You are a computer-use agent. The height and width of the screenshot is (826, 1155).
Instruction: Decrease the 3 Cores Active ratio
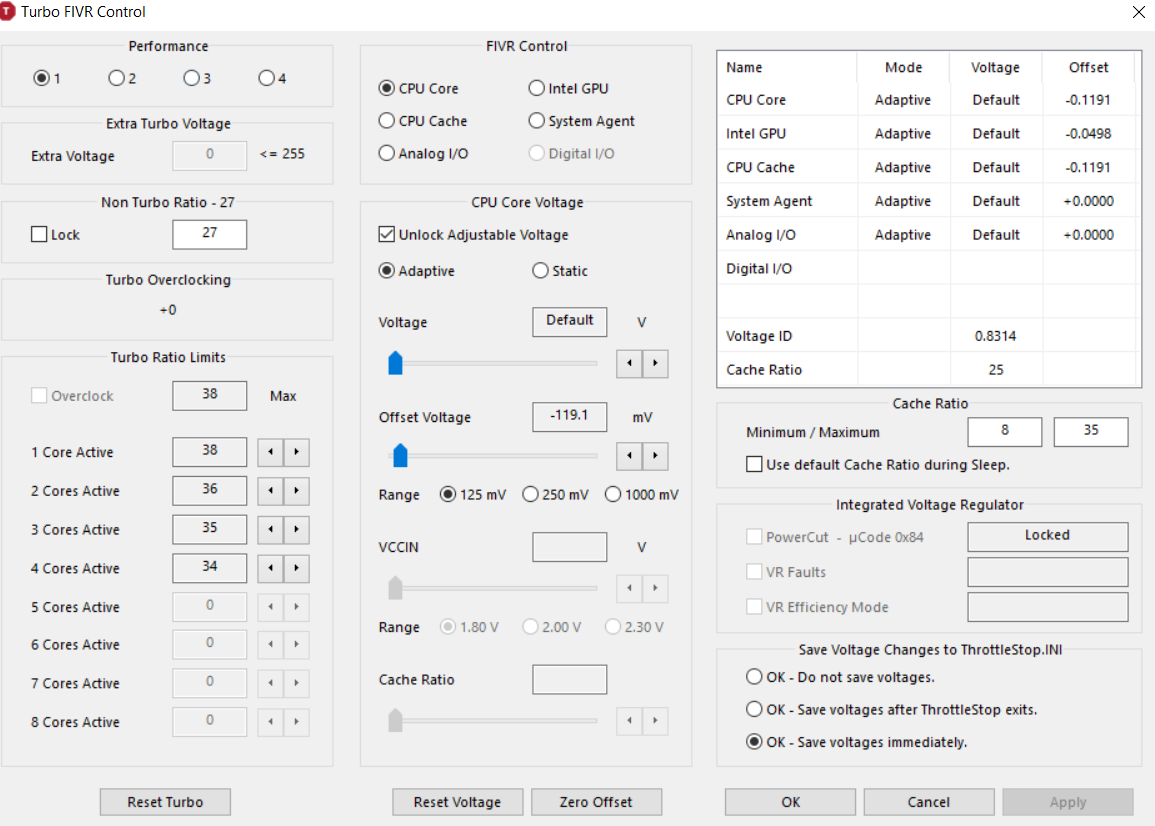270,529
